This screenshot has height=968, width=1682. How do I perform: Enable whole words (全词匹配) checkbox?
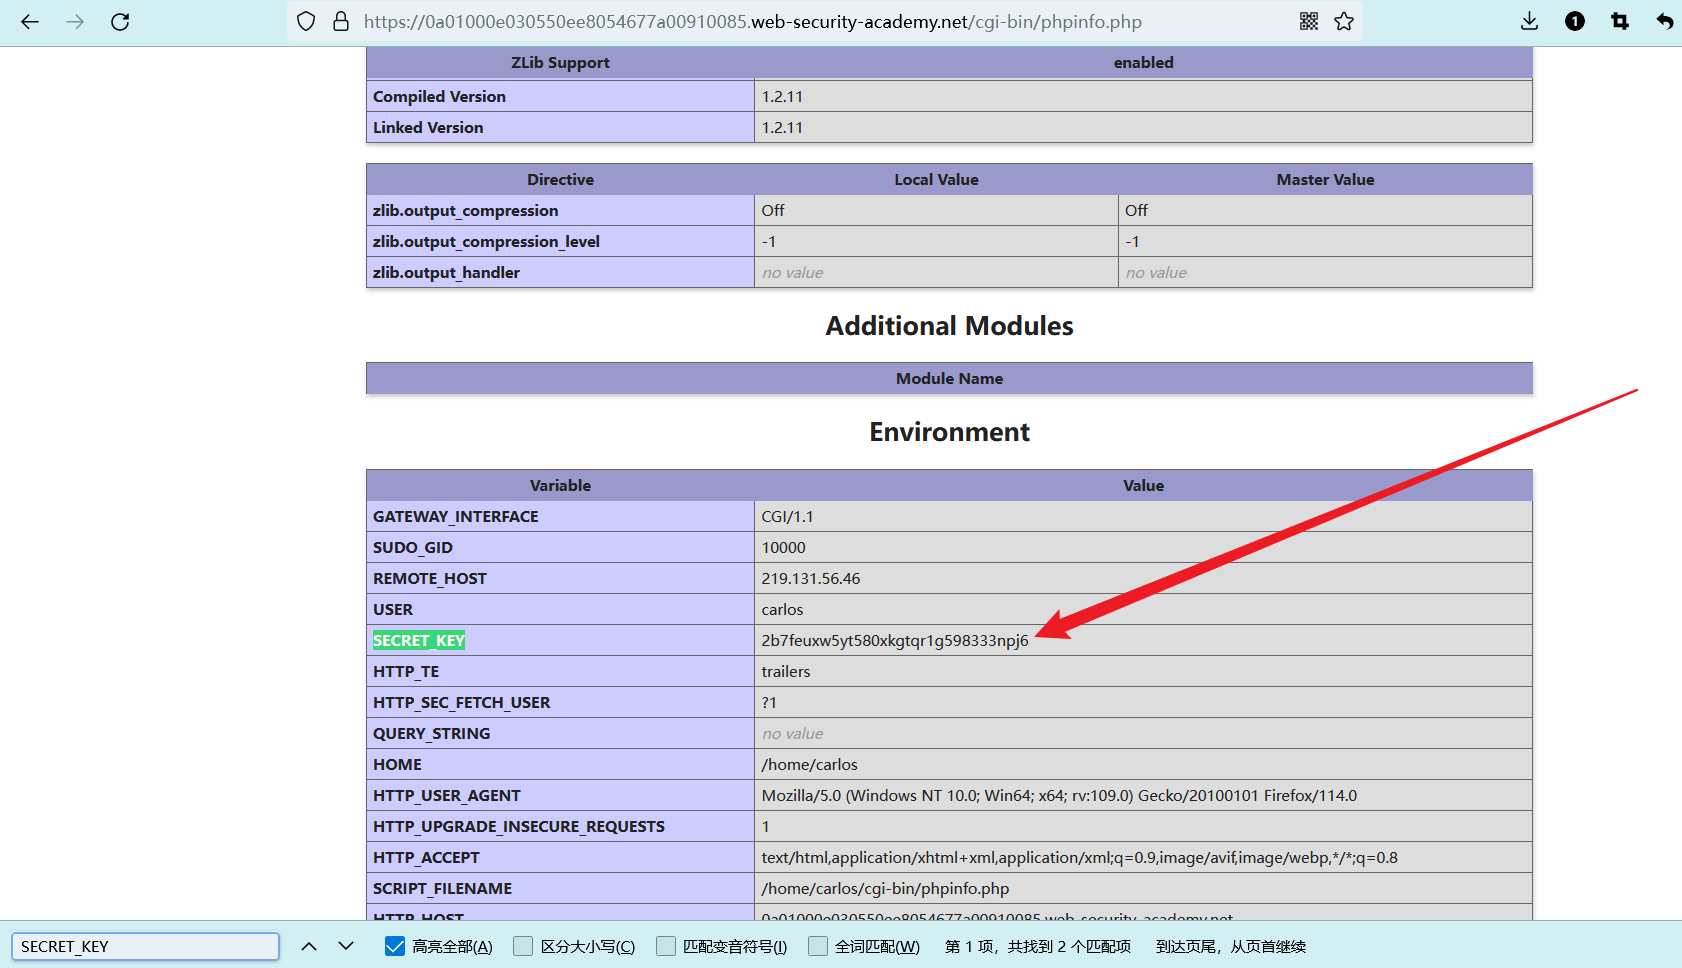[x=818, y=946]
